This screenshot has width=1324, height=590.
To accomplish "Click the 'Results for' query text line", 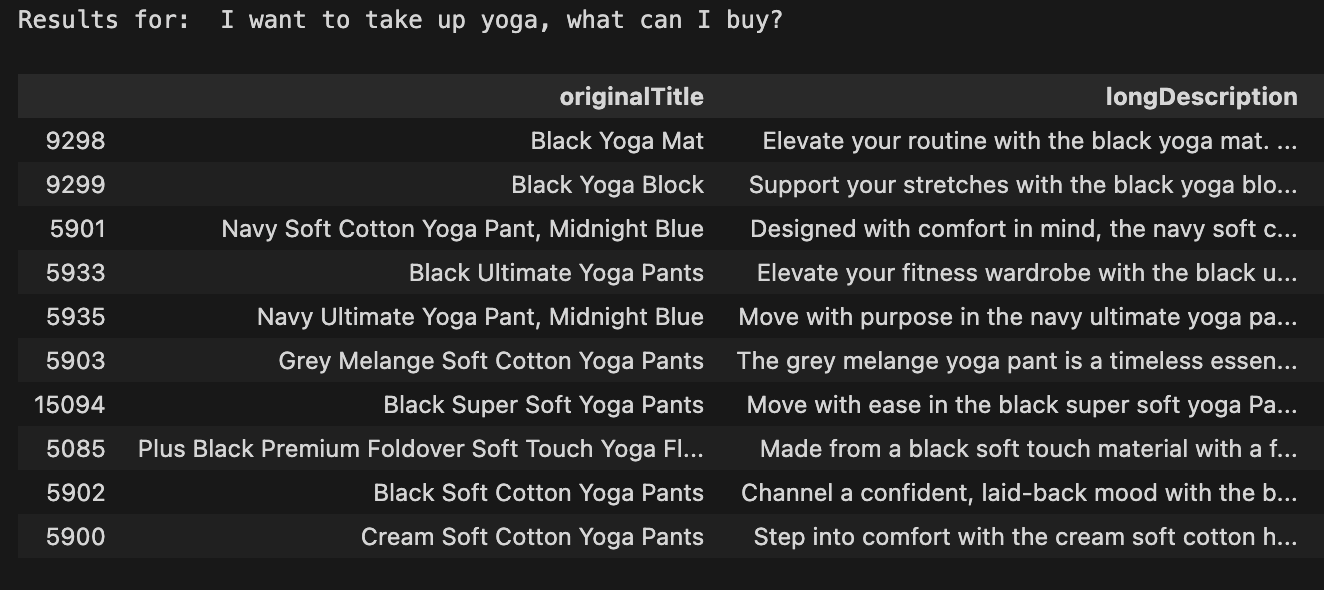I will coord(400,20).
